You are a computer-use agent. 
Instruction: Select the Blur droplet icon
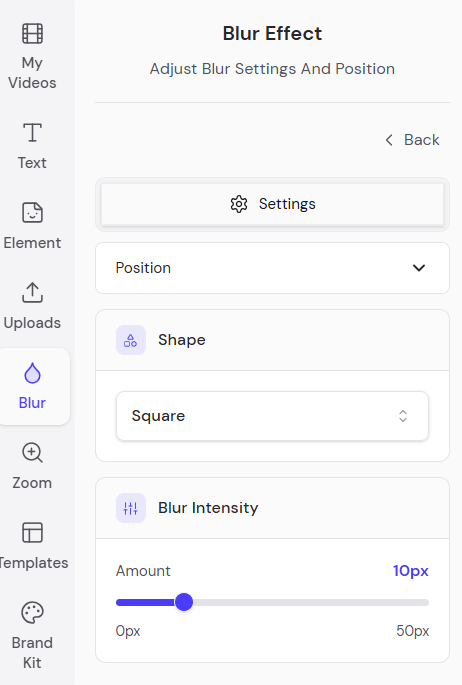pos(32,373)
